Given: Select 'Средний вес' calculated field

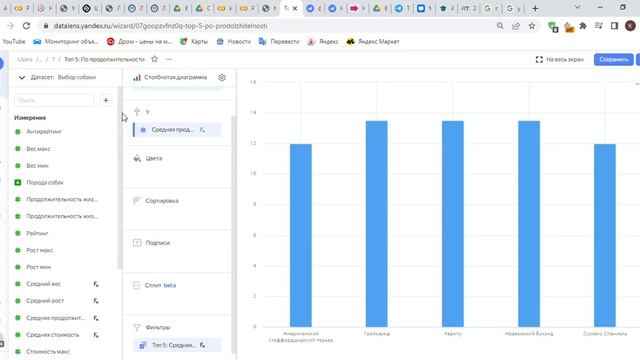Looking at the screenshot, I should pos(44,284).
